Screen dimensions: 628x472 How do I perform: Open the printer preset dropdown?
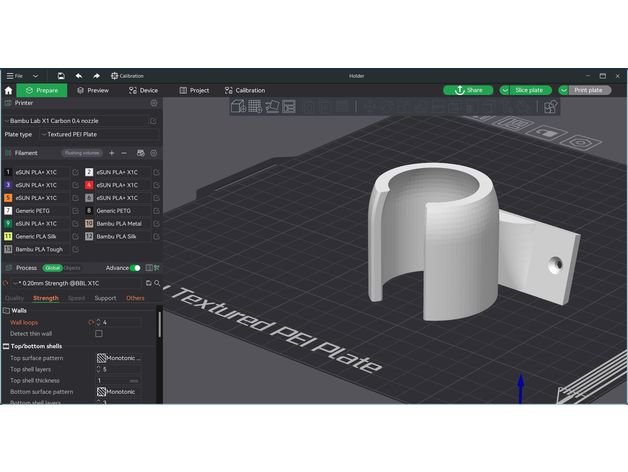point(80,120)
